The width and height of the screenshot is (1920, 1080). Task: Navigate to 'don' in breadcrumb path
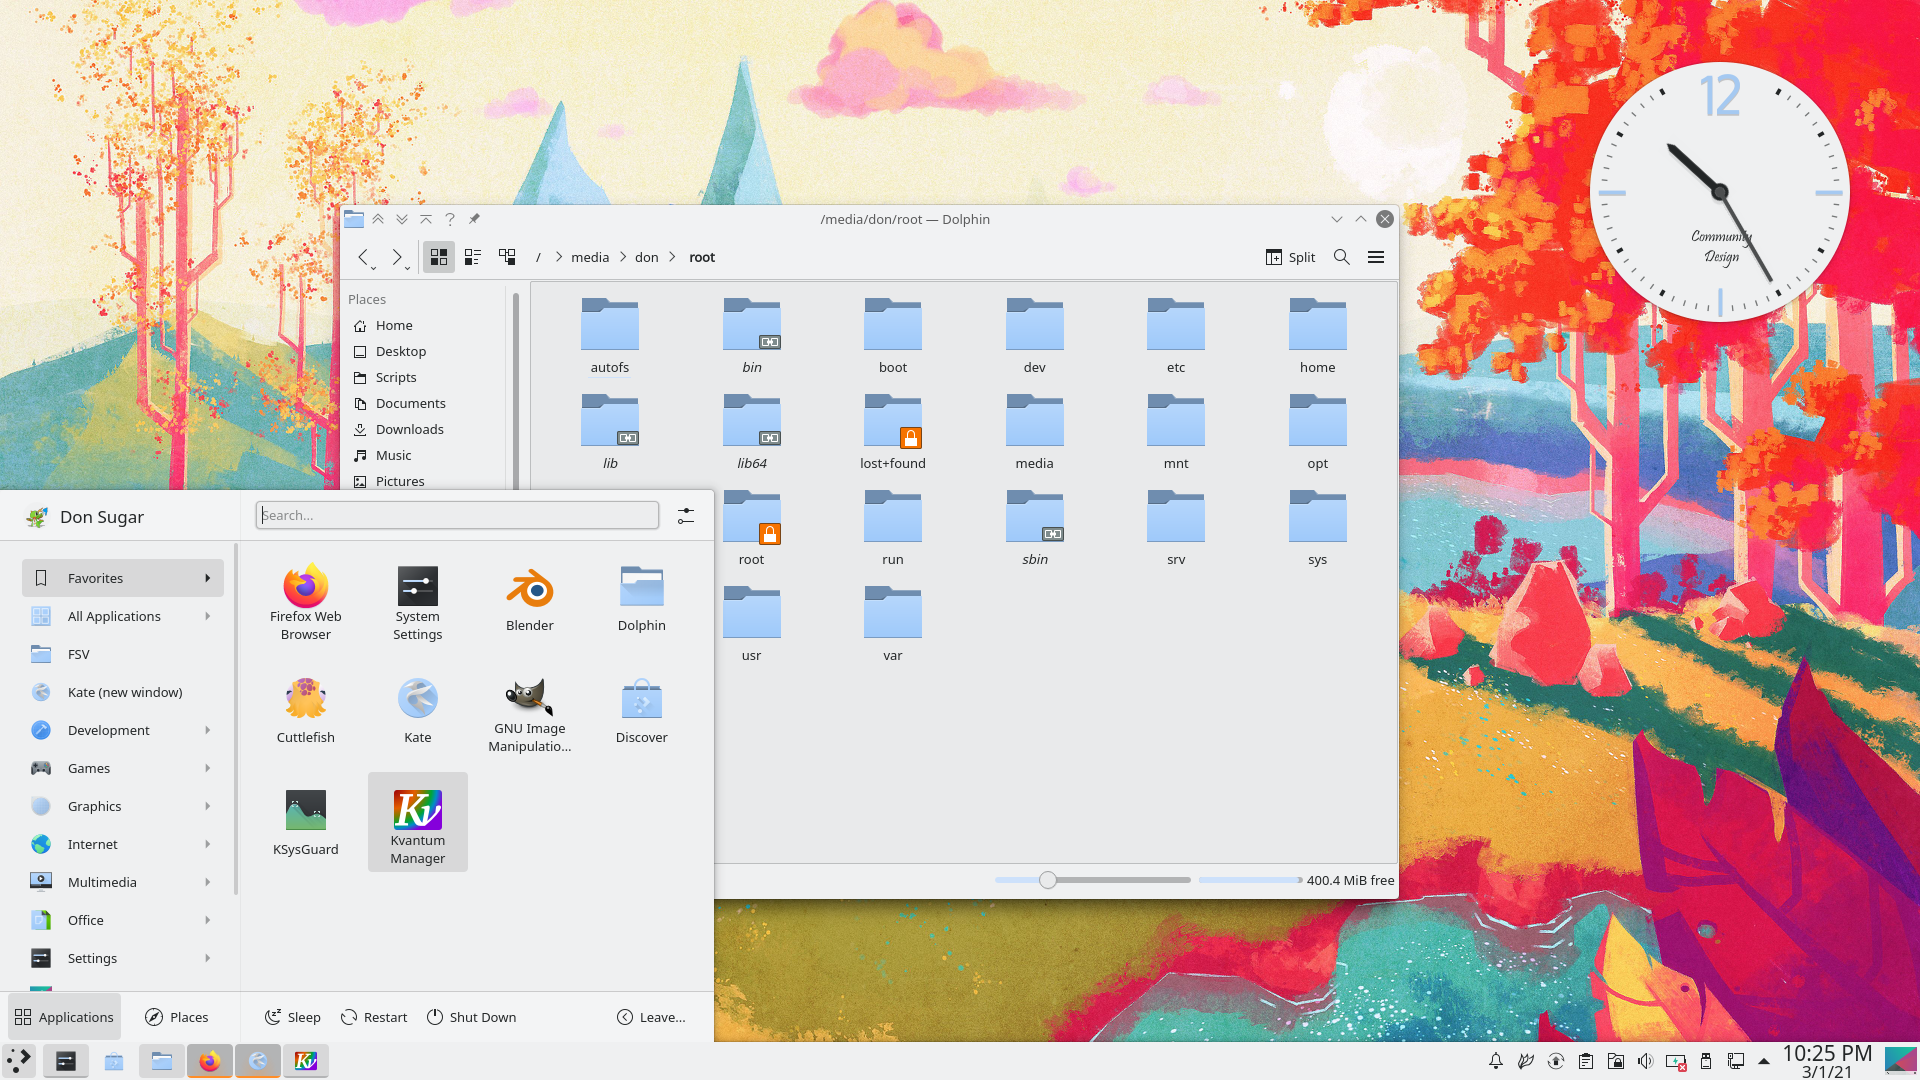coord(647,257)
